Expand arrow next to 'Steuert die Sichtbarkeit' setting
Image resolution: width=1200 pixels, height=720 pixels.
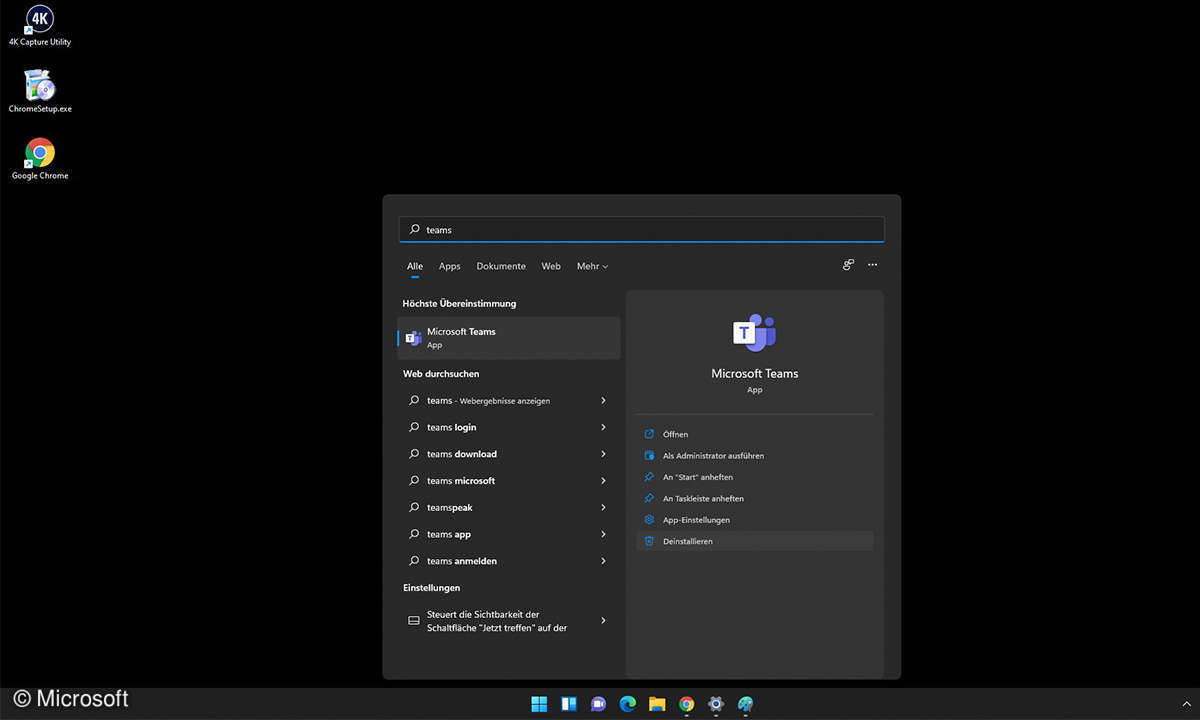603,621
